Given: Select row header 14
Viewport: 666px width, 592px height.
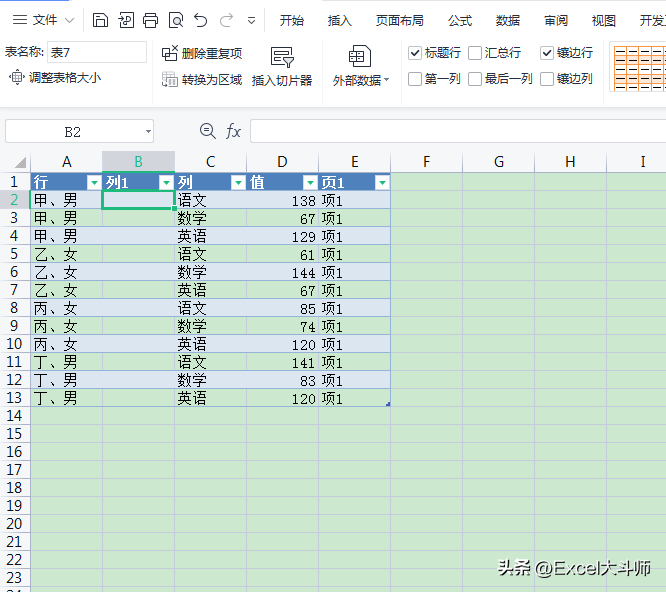Looking at the screenshot, I should pyautogui.click(x=14, y=416).
